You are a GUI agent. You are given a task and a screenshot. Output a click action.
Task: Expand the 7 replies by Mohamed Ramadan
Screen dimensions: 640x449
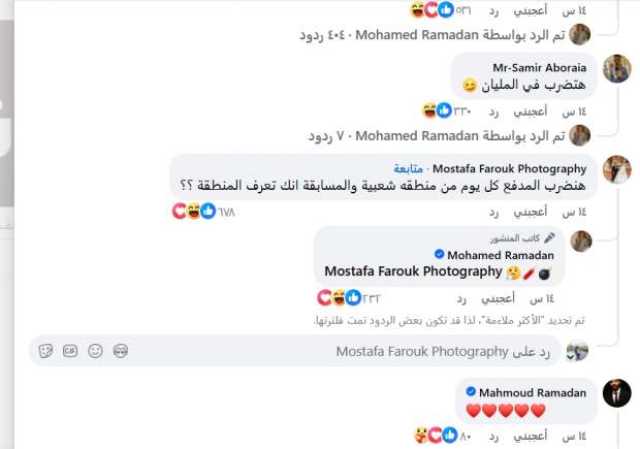pos(437,136)
